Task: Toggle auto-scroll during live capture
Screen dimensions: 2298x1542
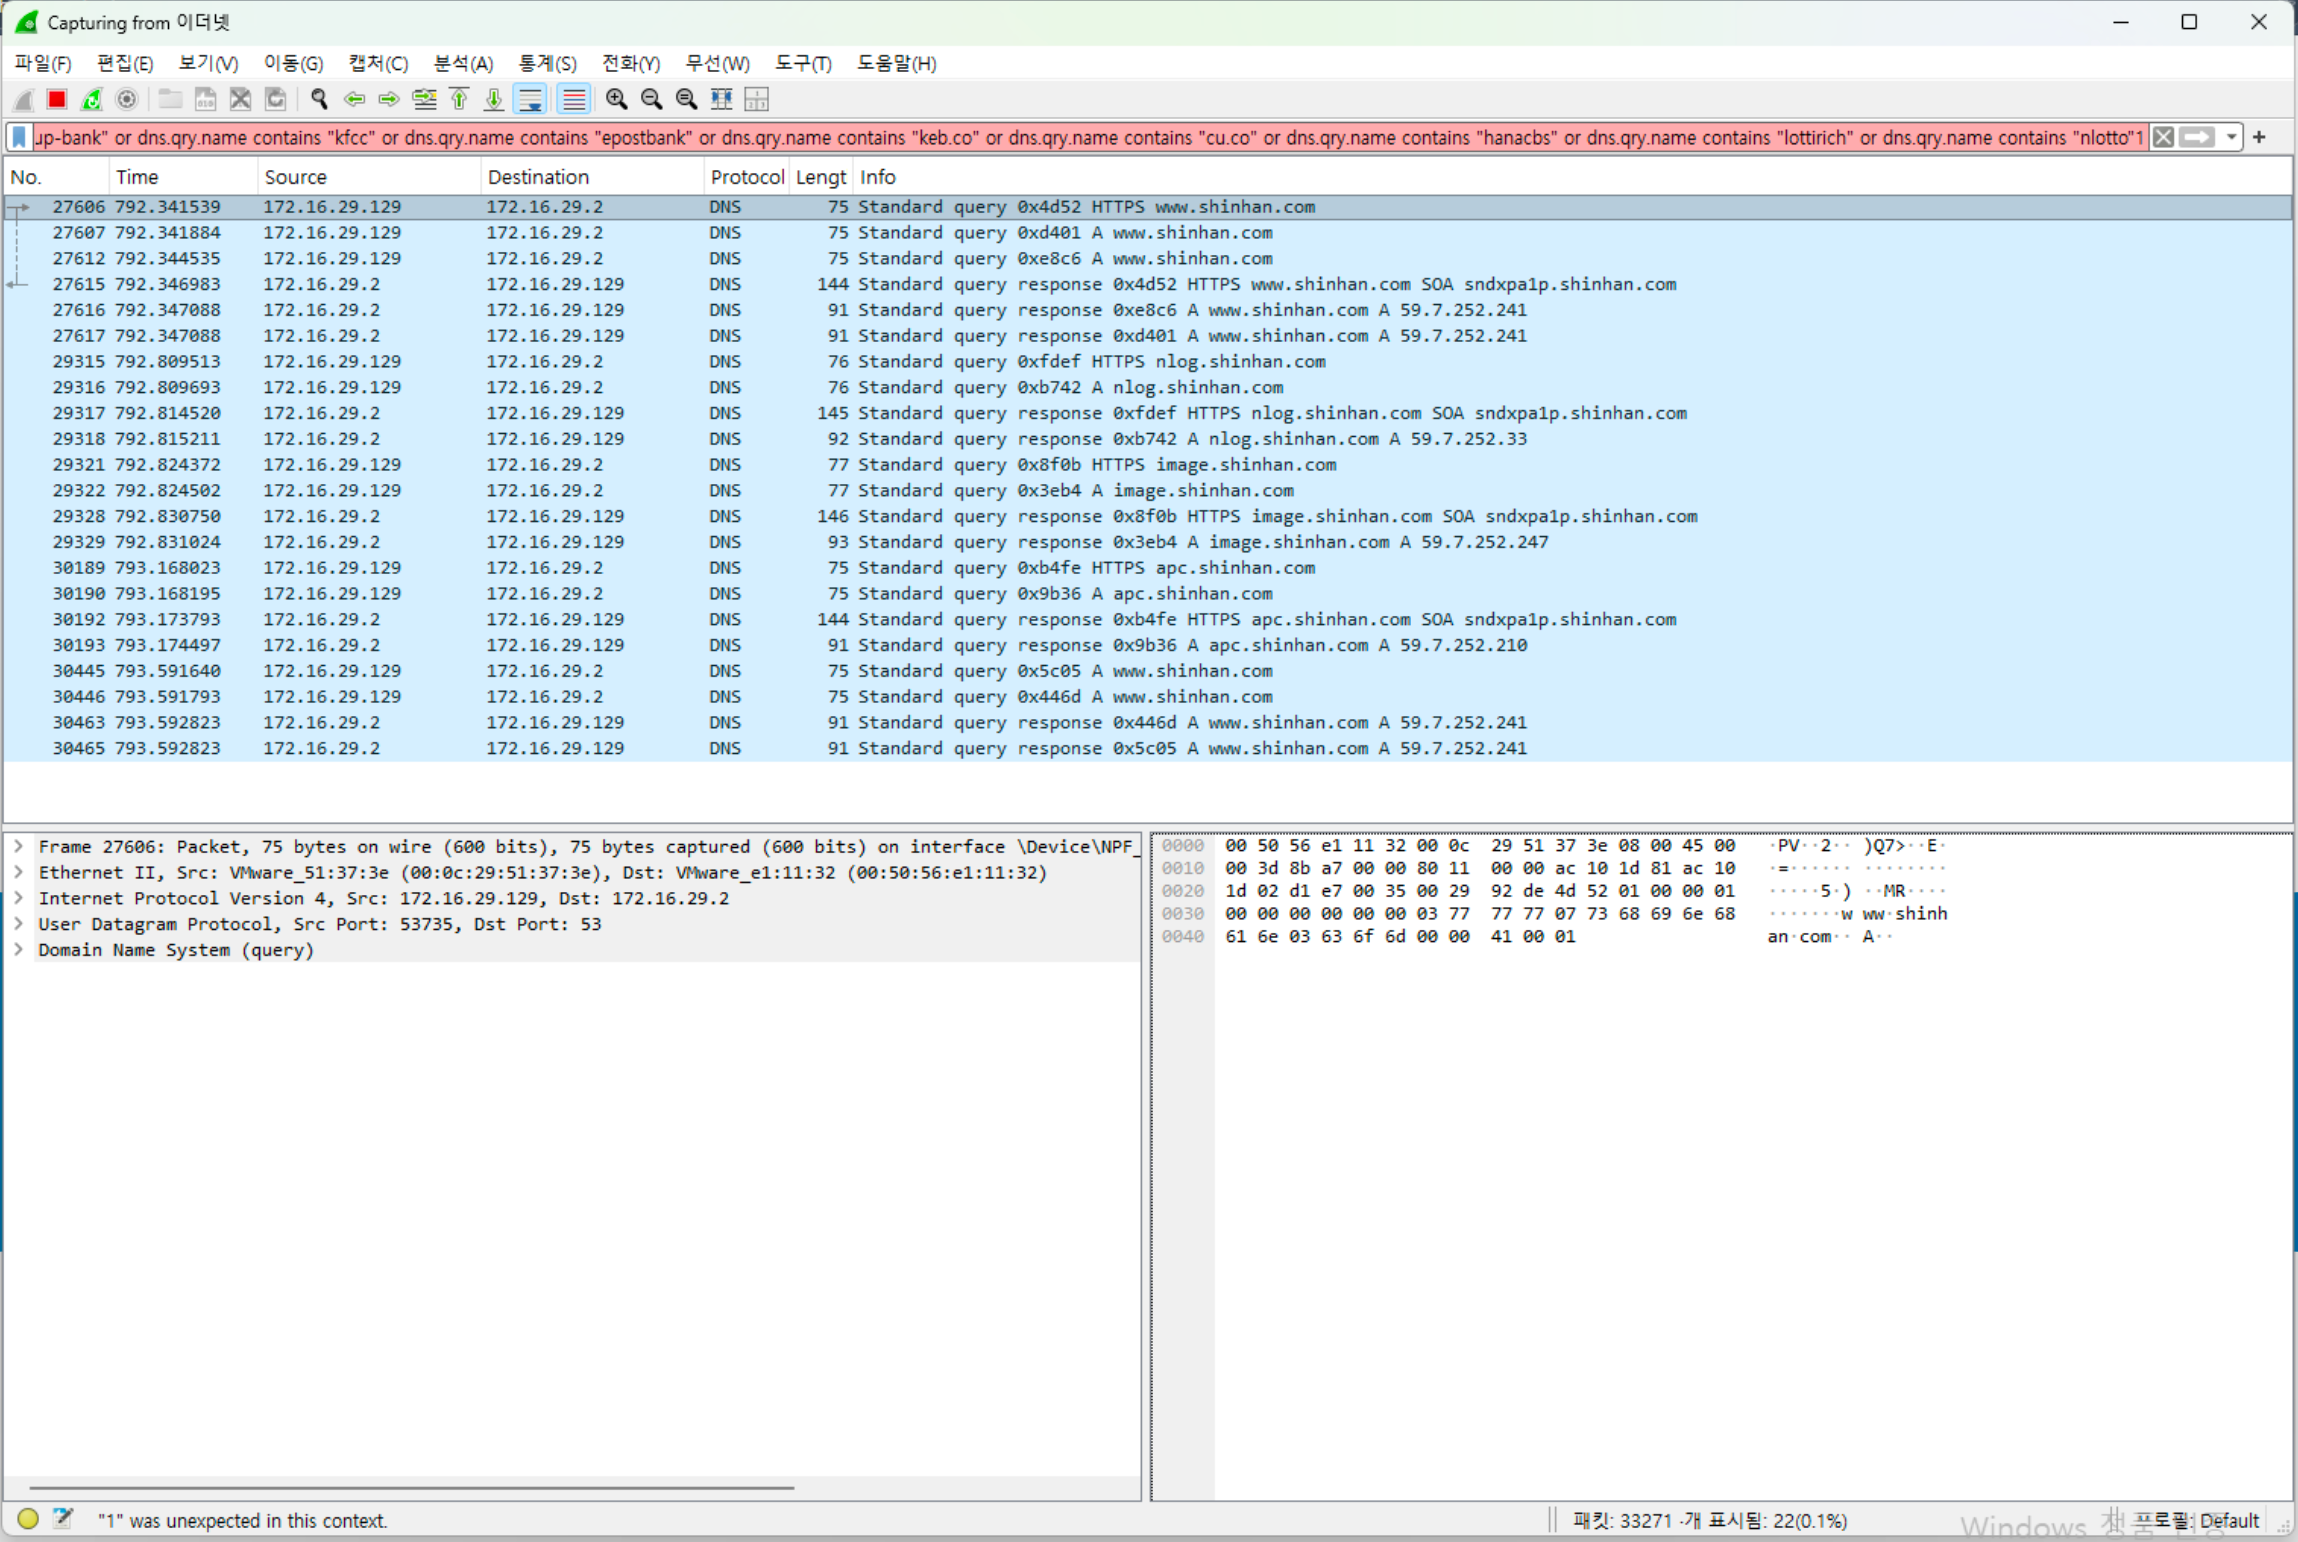Action: pos(530,99)
